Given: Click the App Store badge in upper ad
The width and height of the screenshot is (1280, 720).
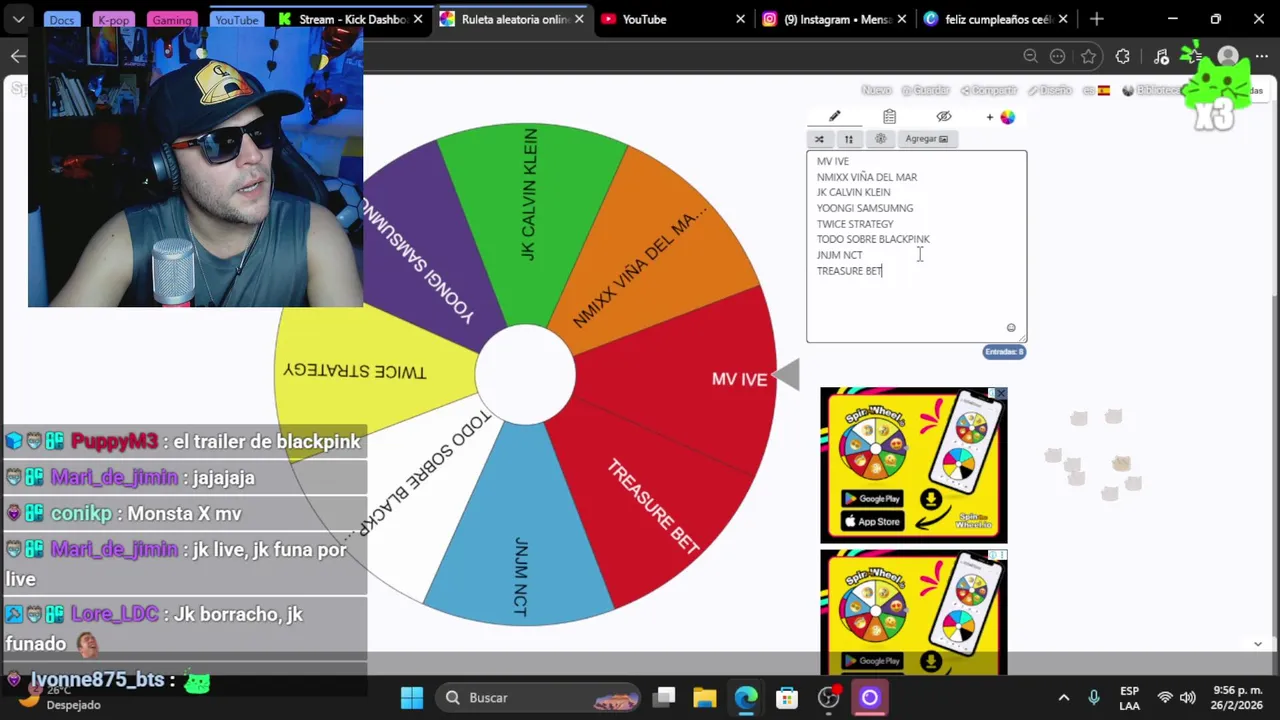Looking at the screenshot, I should [872, 521].
